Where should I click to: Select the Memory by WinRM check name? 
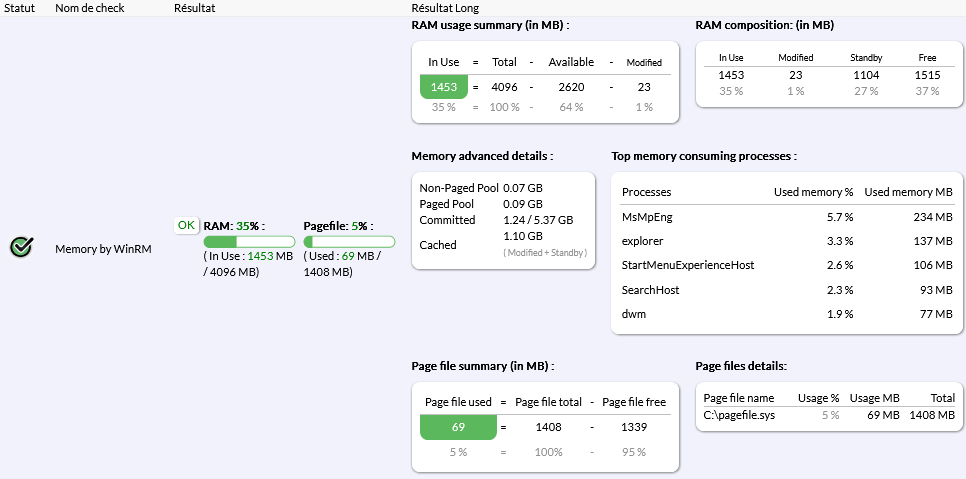[103, 248]
